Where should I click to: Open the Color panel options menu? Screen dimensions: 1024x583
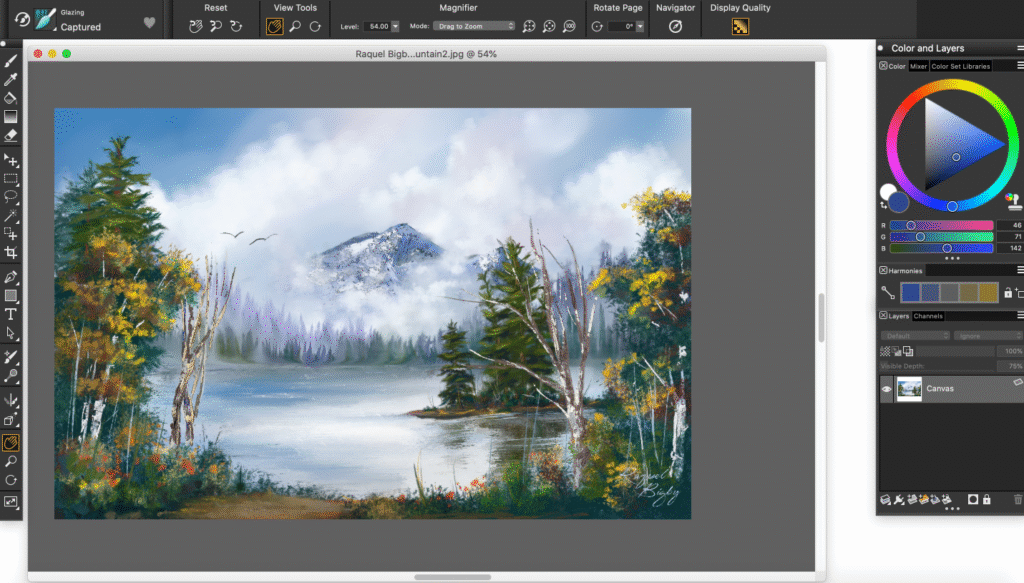click(1019, 66)
